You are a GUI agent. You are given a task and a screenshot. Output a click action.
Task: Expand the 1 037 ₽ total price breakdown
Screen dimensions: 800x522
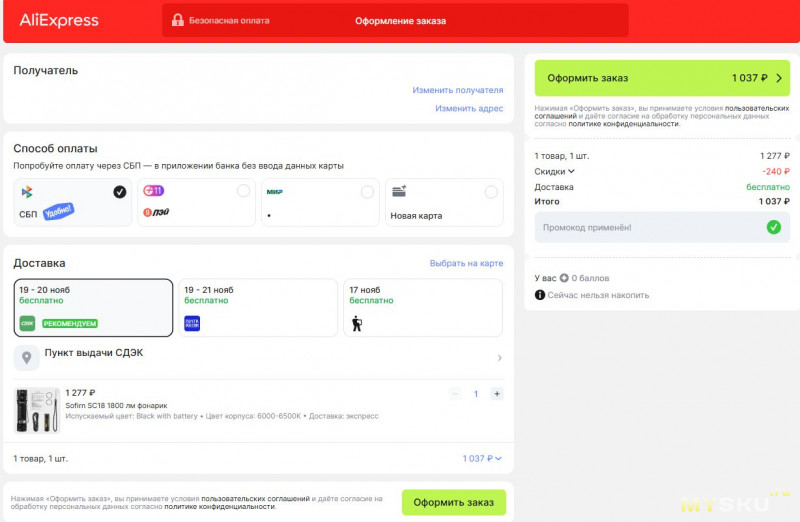pos(482,458)
